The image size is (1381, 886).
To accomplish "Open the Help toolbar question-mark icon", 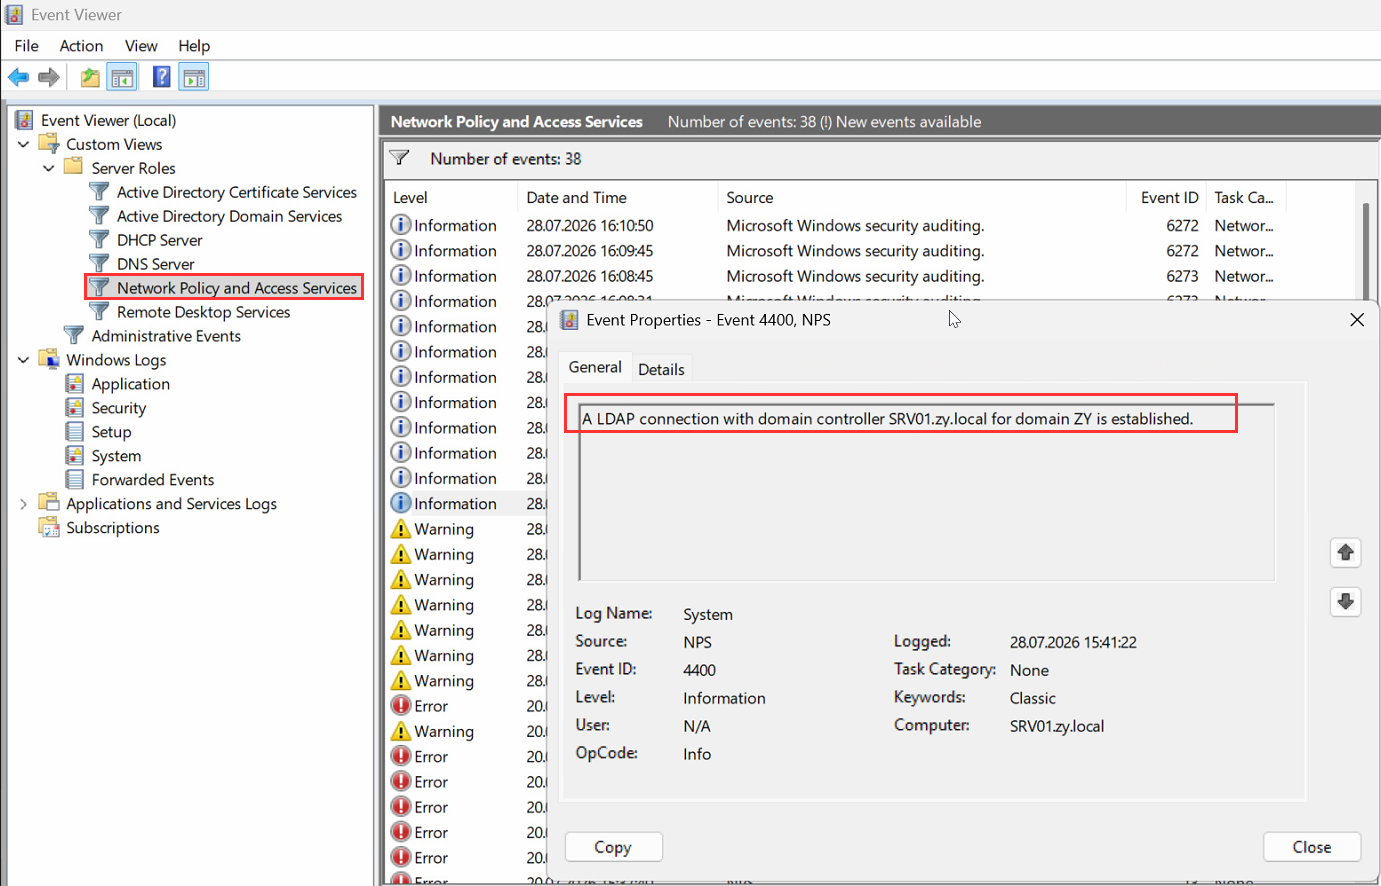I will coord(161,77).
